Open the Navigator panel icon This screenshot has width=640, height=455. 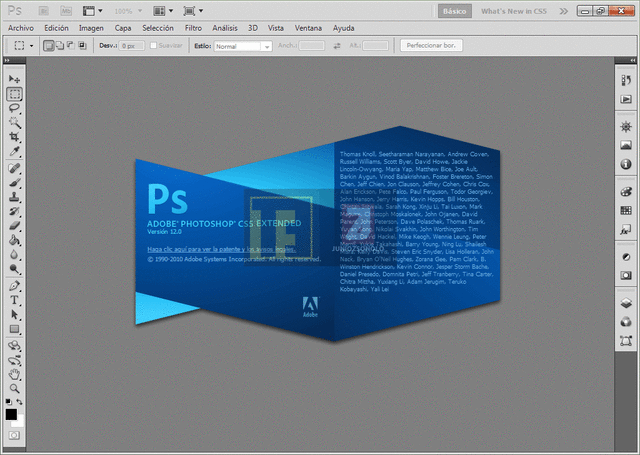coord(626,127)
